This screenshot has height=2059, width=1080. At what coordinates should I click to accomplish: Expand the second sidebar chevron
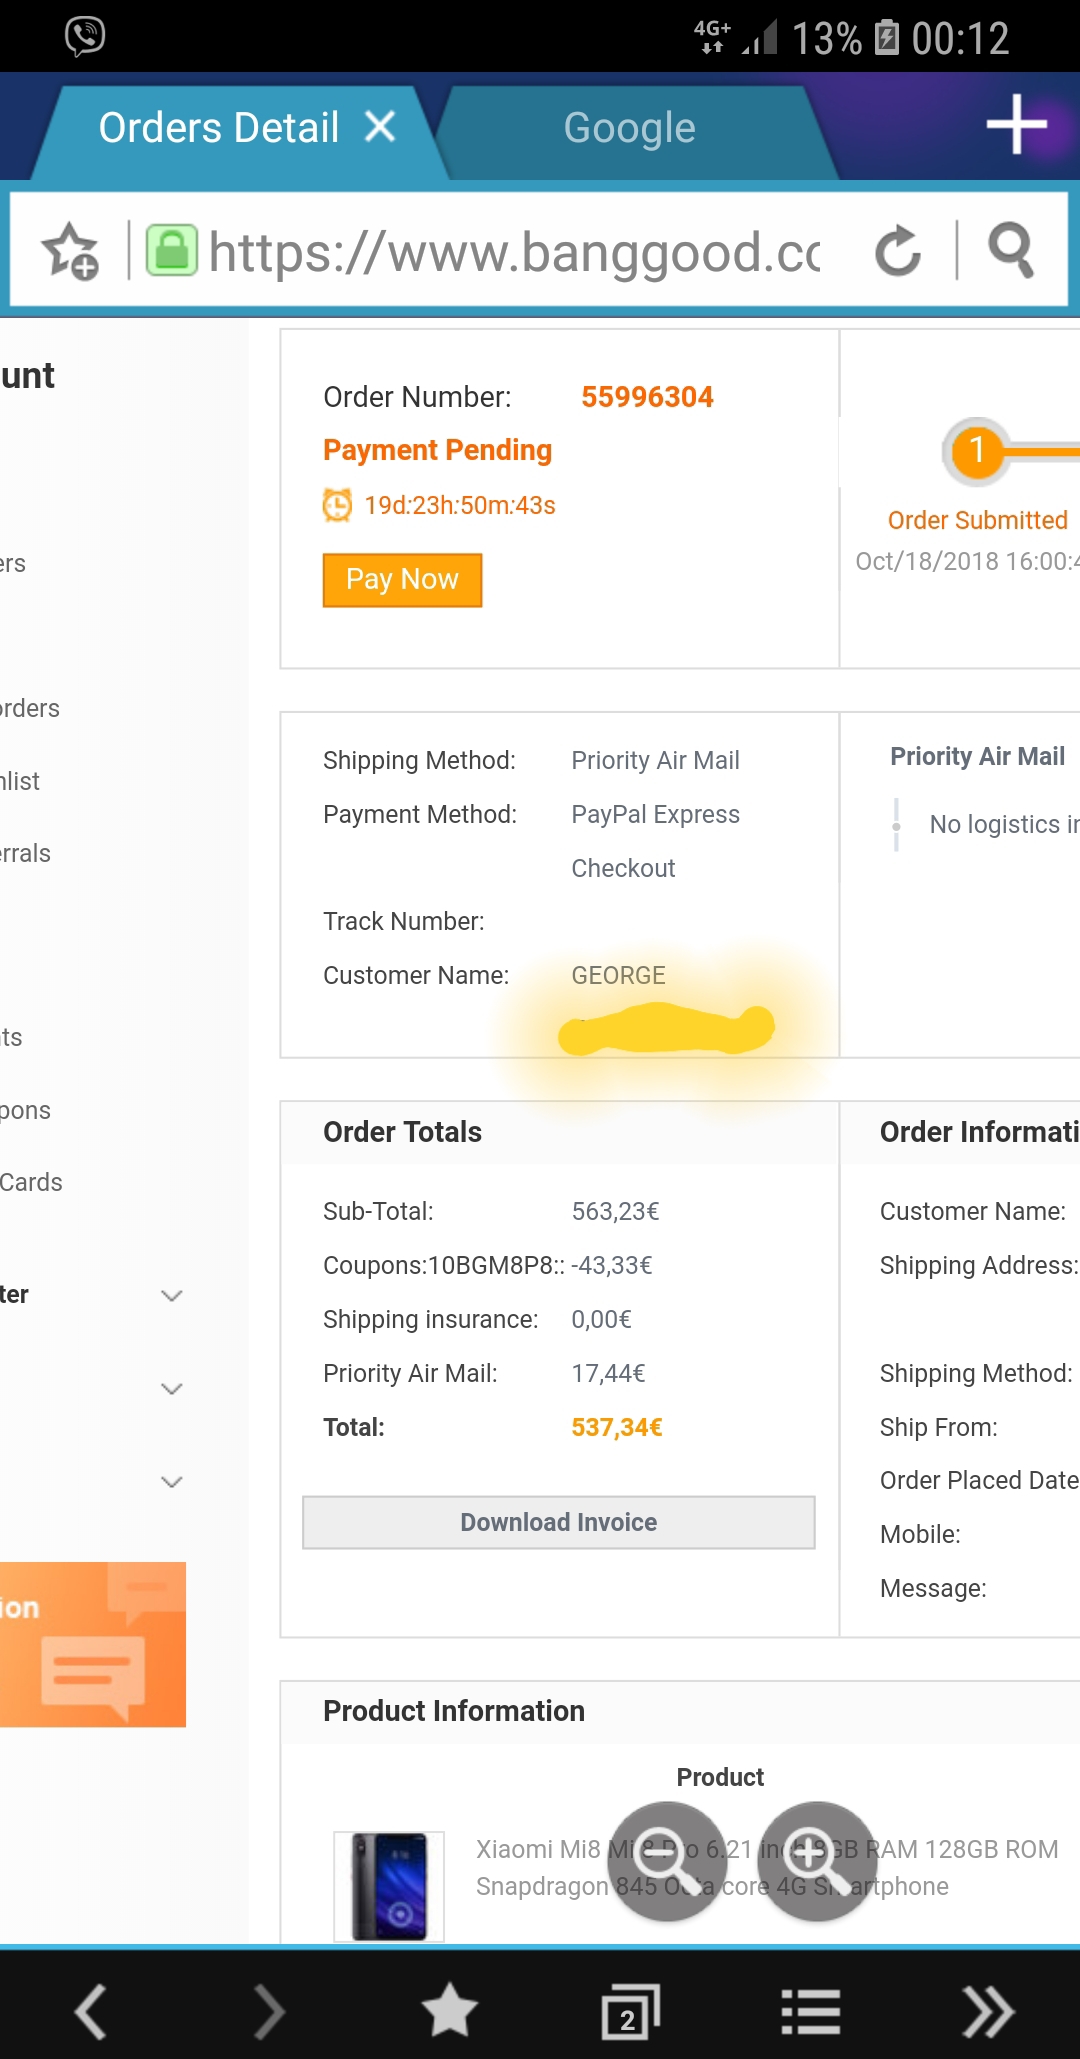(172, 1389)
